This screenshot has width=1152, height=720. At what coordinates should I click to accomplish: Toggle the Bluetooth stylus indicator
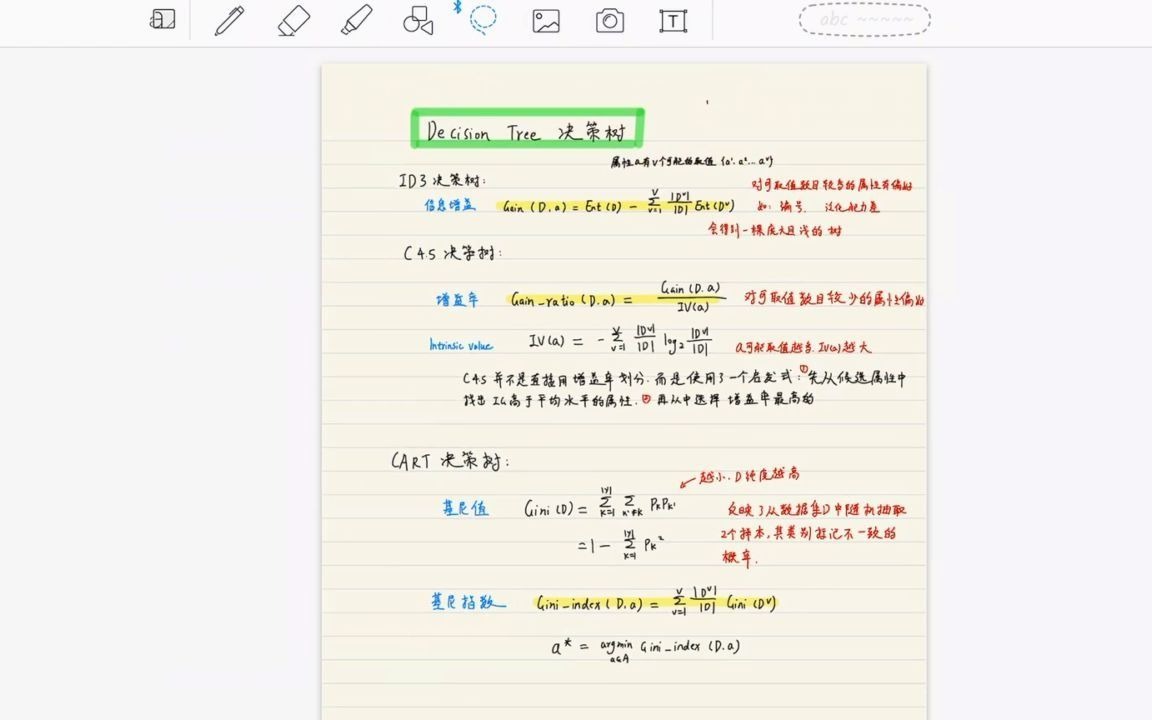pos(459,7)
